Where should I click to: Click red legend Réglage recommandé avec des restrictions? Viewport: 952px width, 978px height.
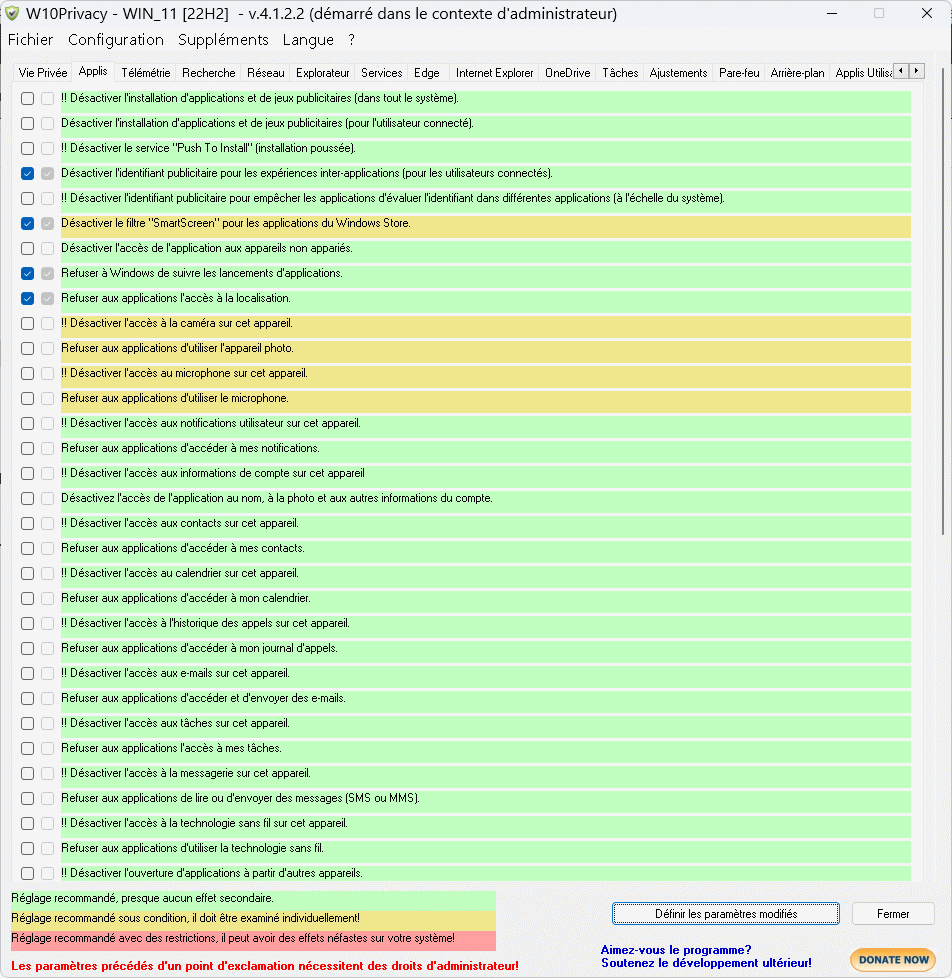253,939
